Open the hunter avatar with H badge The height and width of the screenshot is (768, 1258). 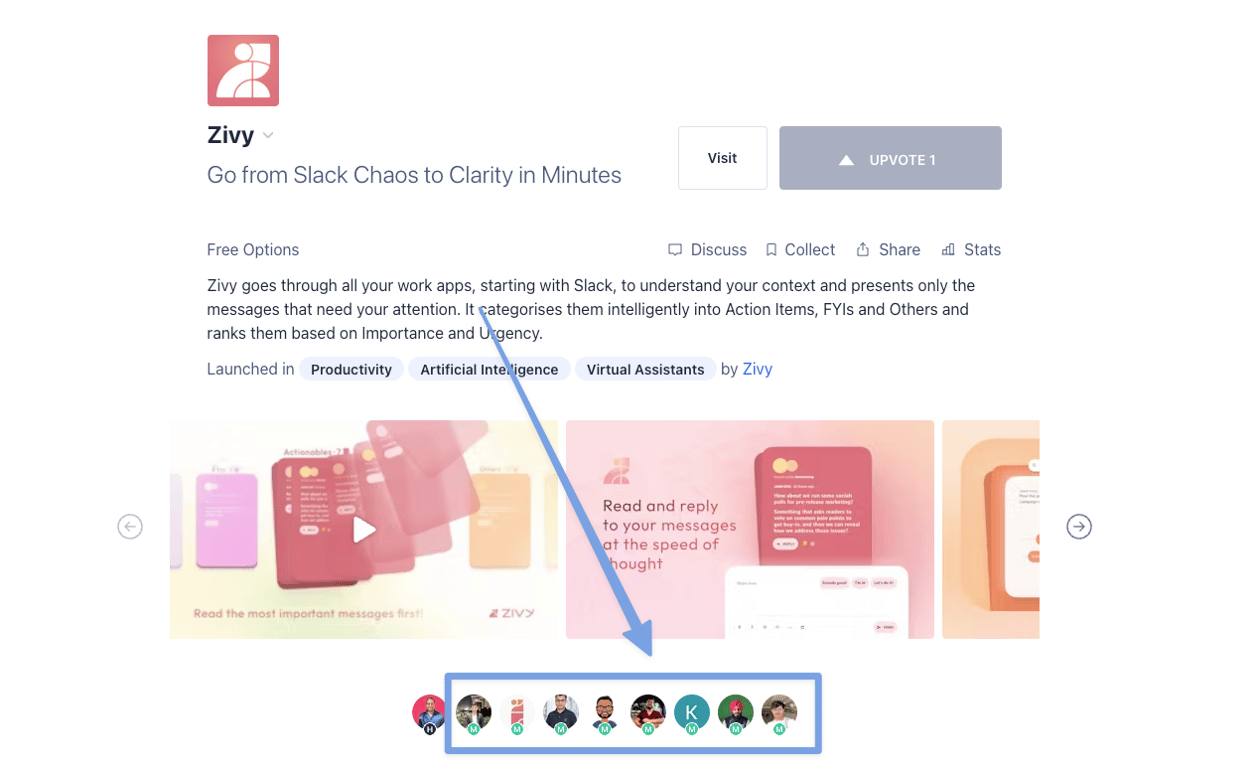(x=429, y=713)
